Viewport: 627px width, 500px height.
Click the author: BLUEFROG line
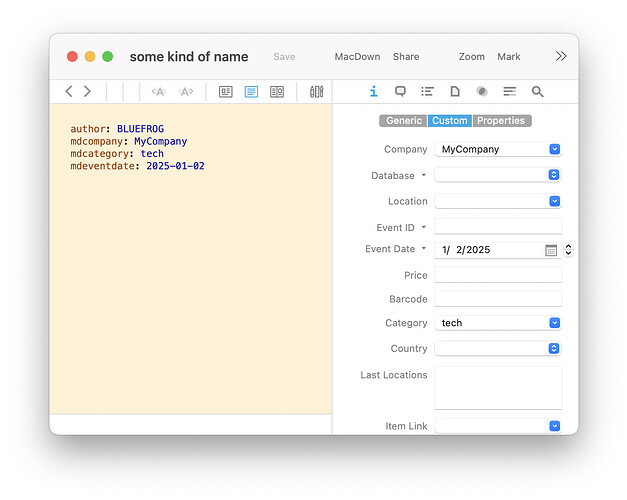(117, 129)
